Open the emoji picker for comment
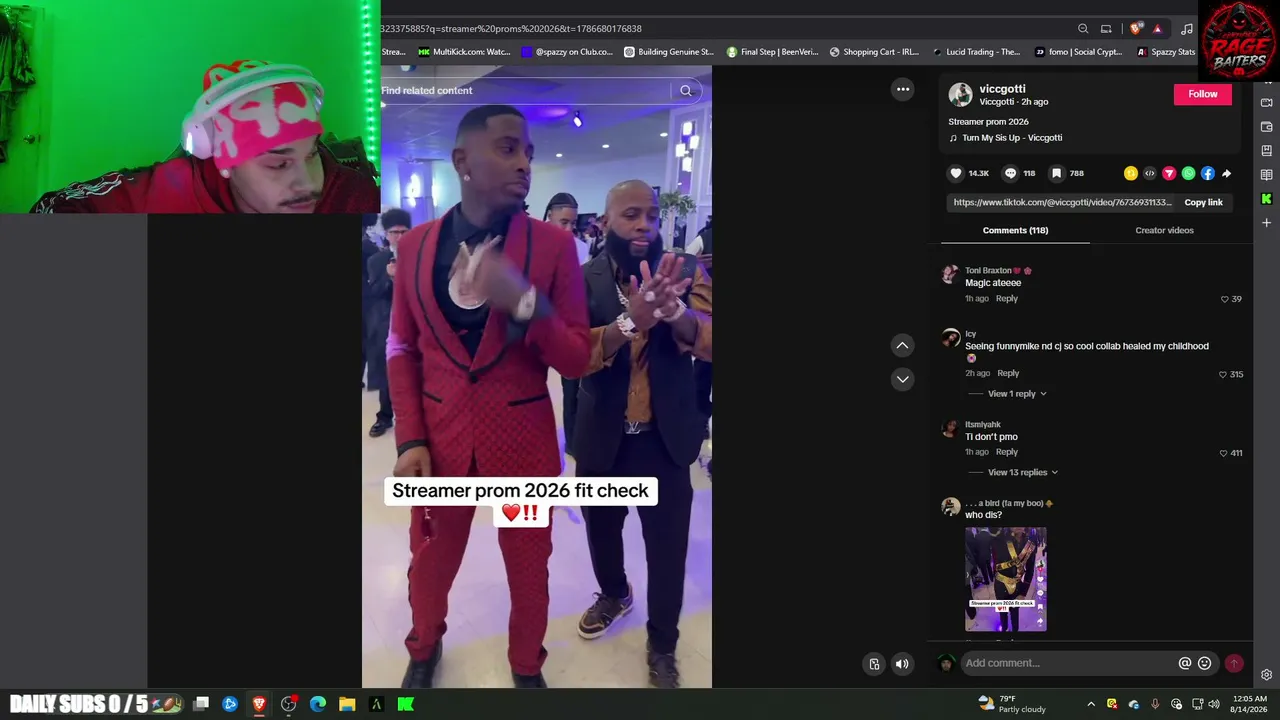The width and height of the screenshot is (1280, 720). click(1205, 663)
